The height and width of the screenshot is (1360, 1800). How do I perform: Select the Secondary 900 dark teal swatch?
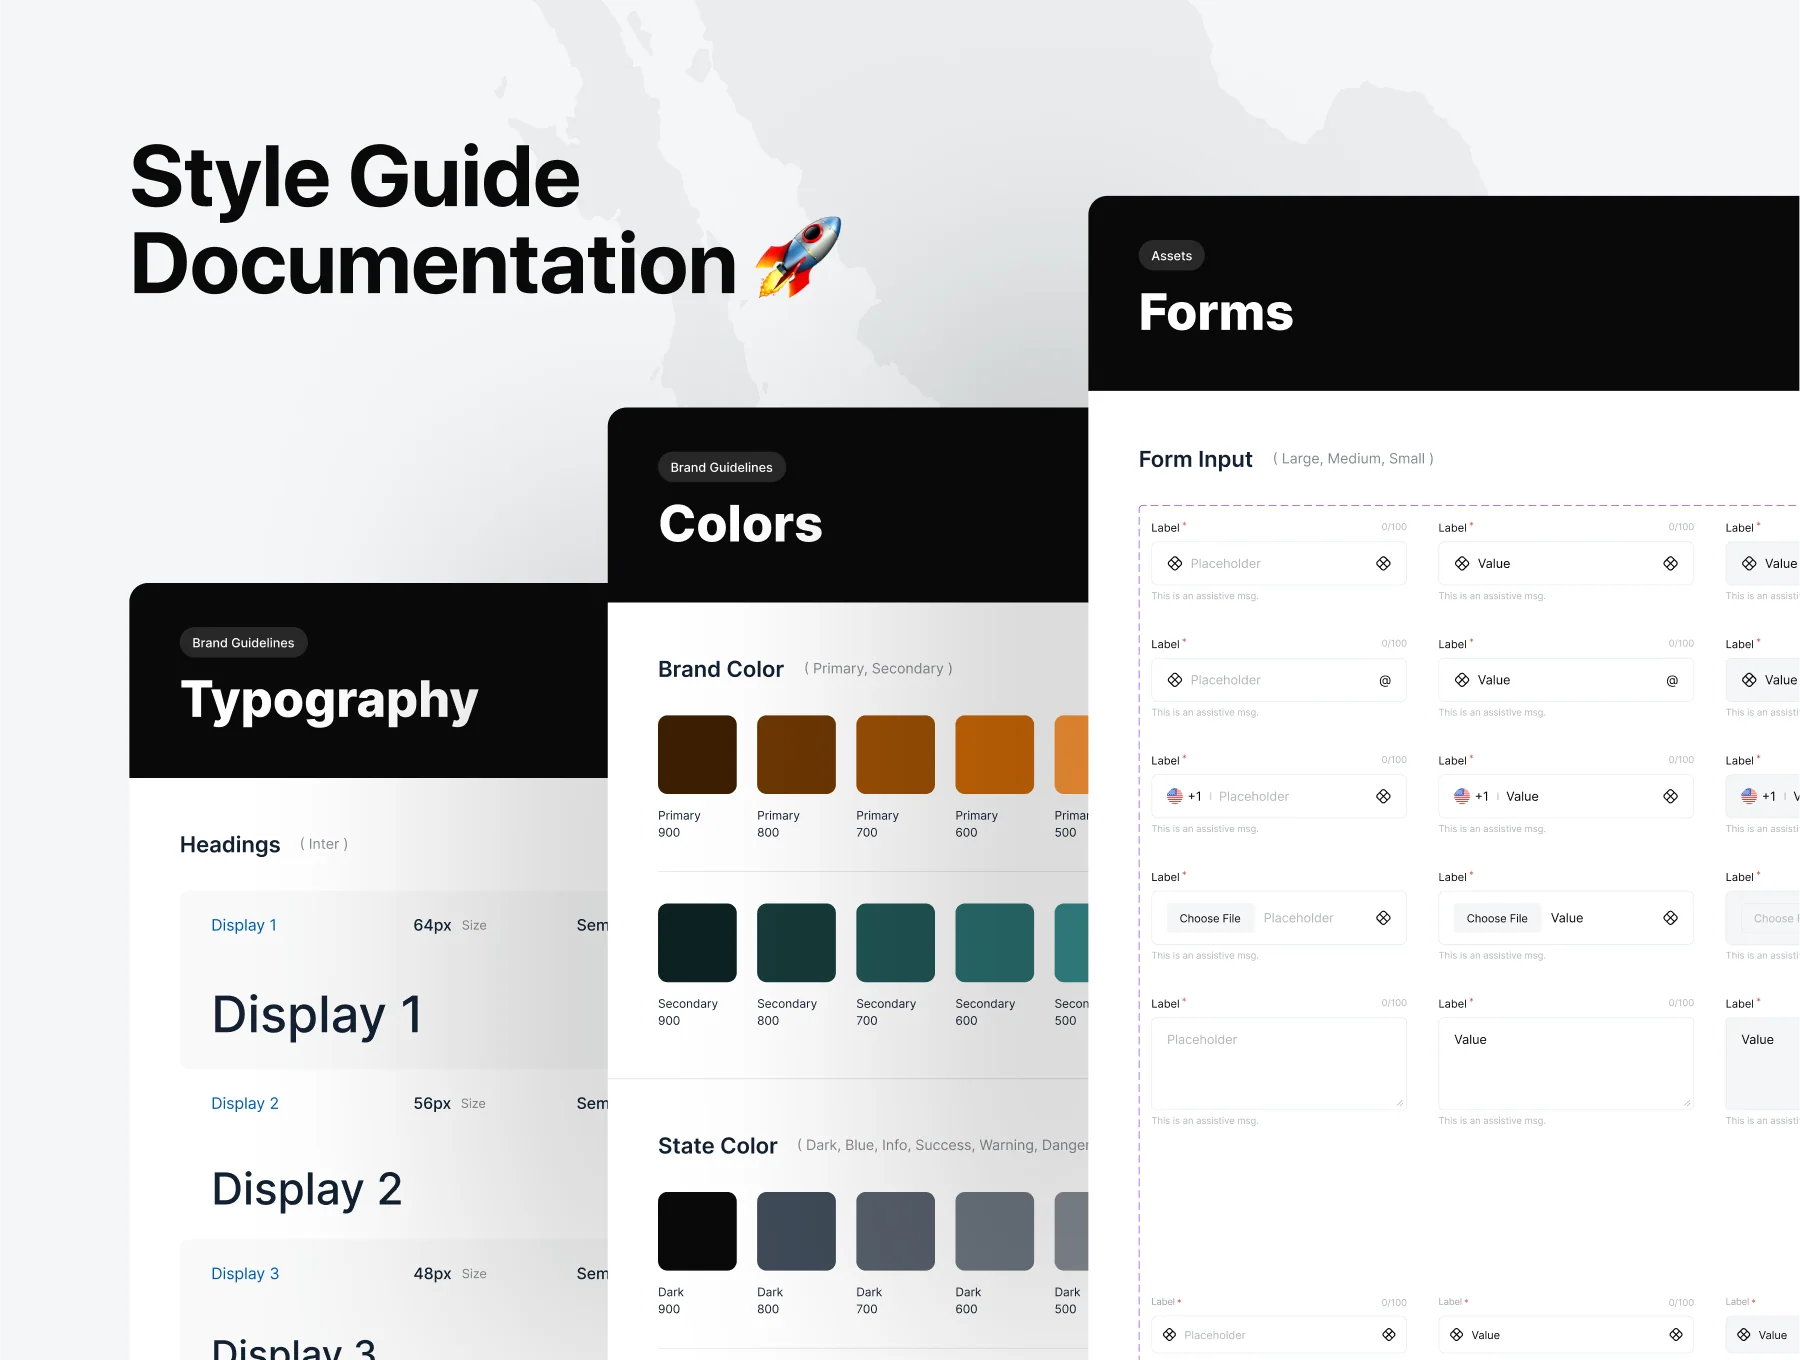click(x=697, y=942)
